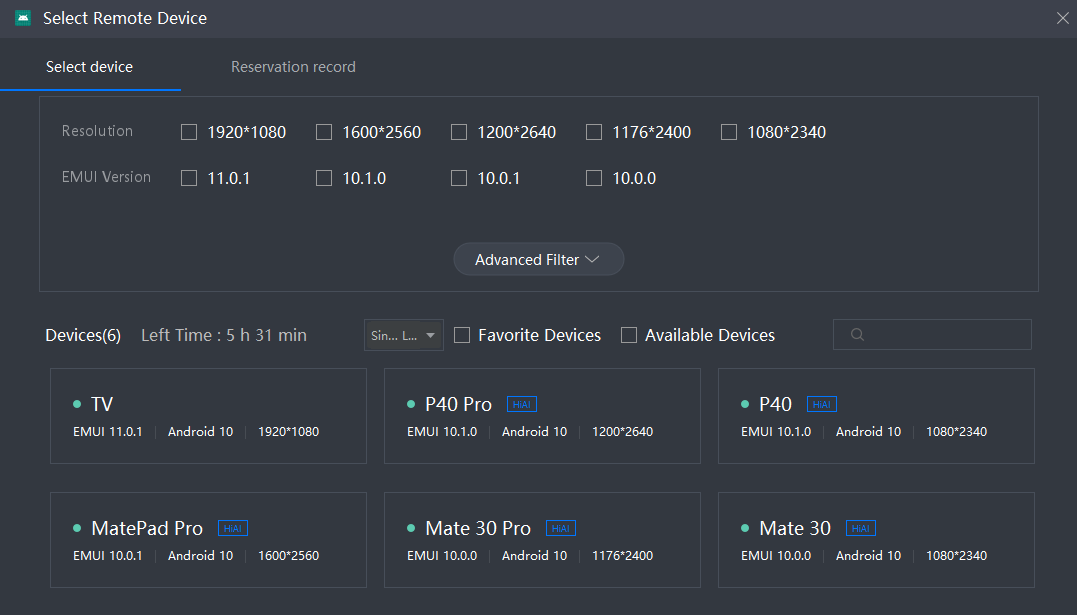Enable EMUI version 11.0.1 filter
The height and width of the screenshot is (615, 1077).
pyautogui.click(x=189, y=178)
